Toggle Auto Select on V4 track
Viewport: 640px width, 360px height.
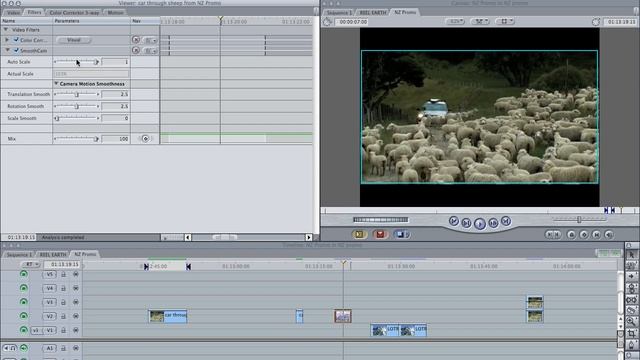[76, 289]
